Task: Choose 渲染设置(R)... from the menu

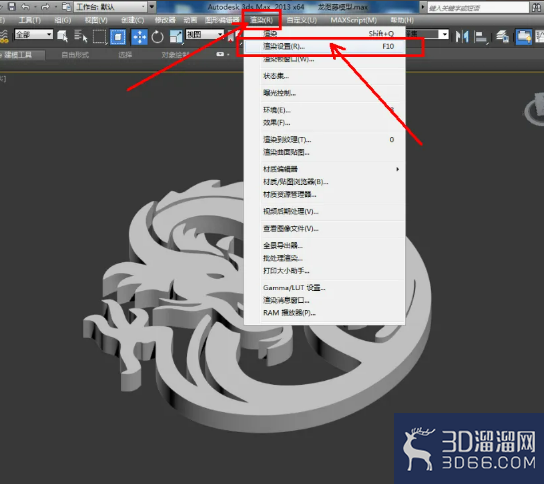Action: coord(325,46)
